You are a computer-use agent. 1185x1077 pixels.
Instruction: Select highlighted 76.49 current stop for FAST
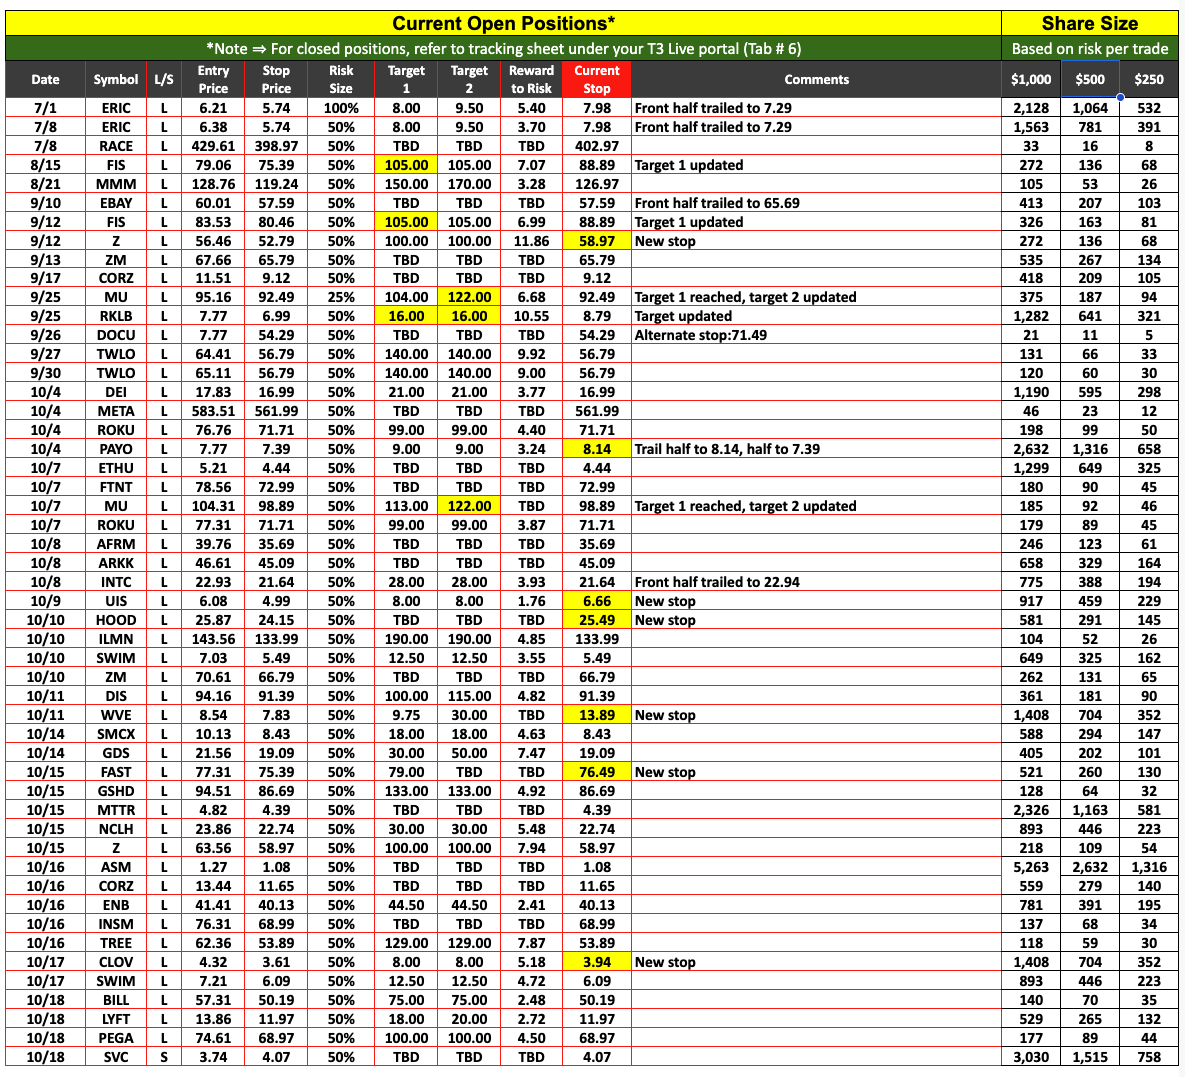[596, 772]
